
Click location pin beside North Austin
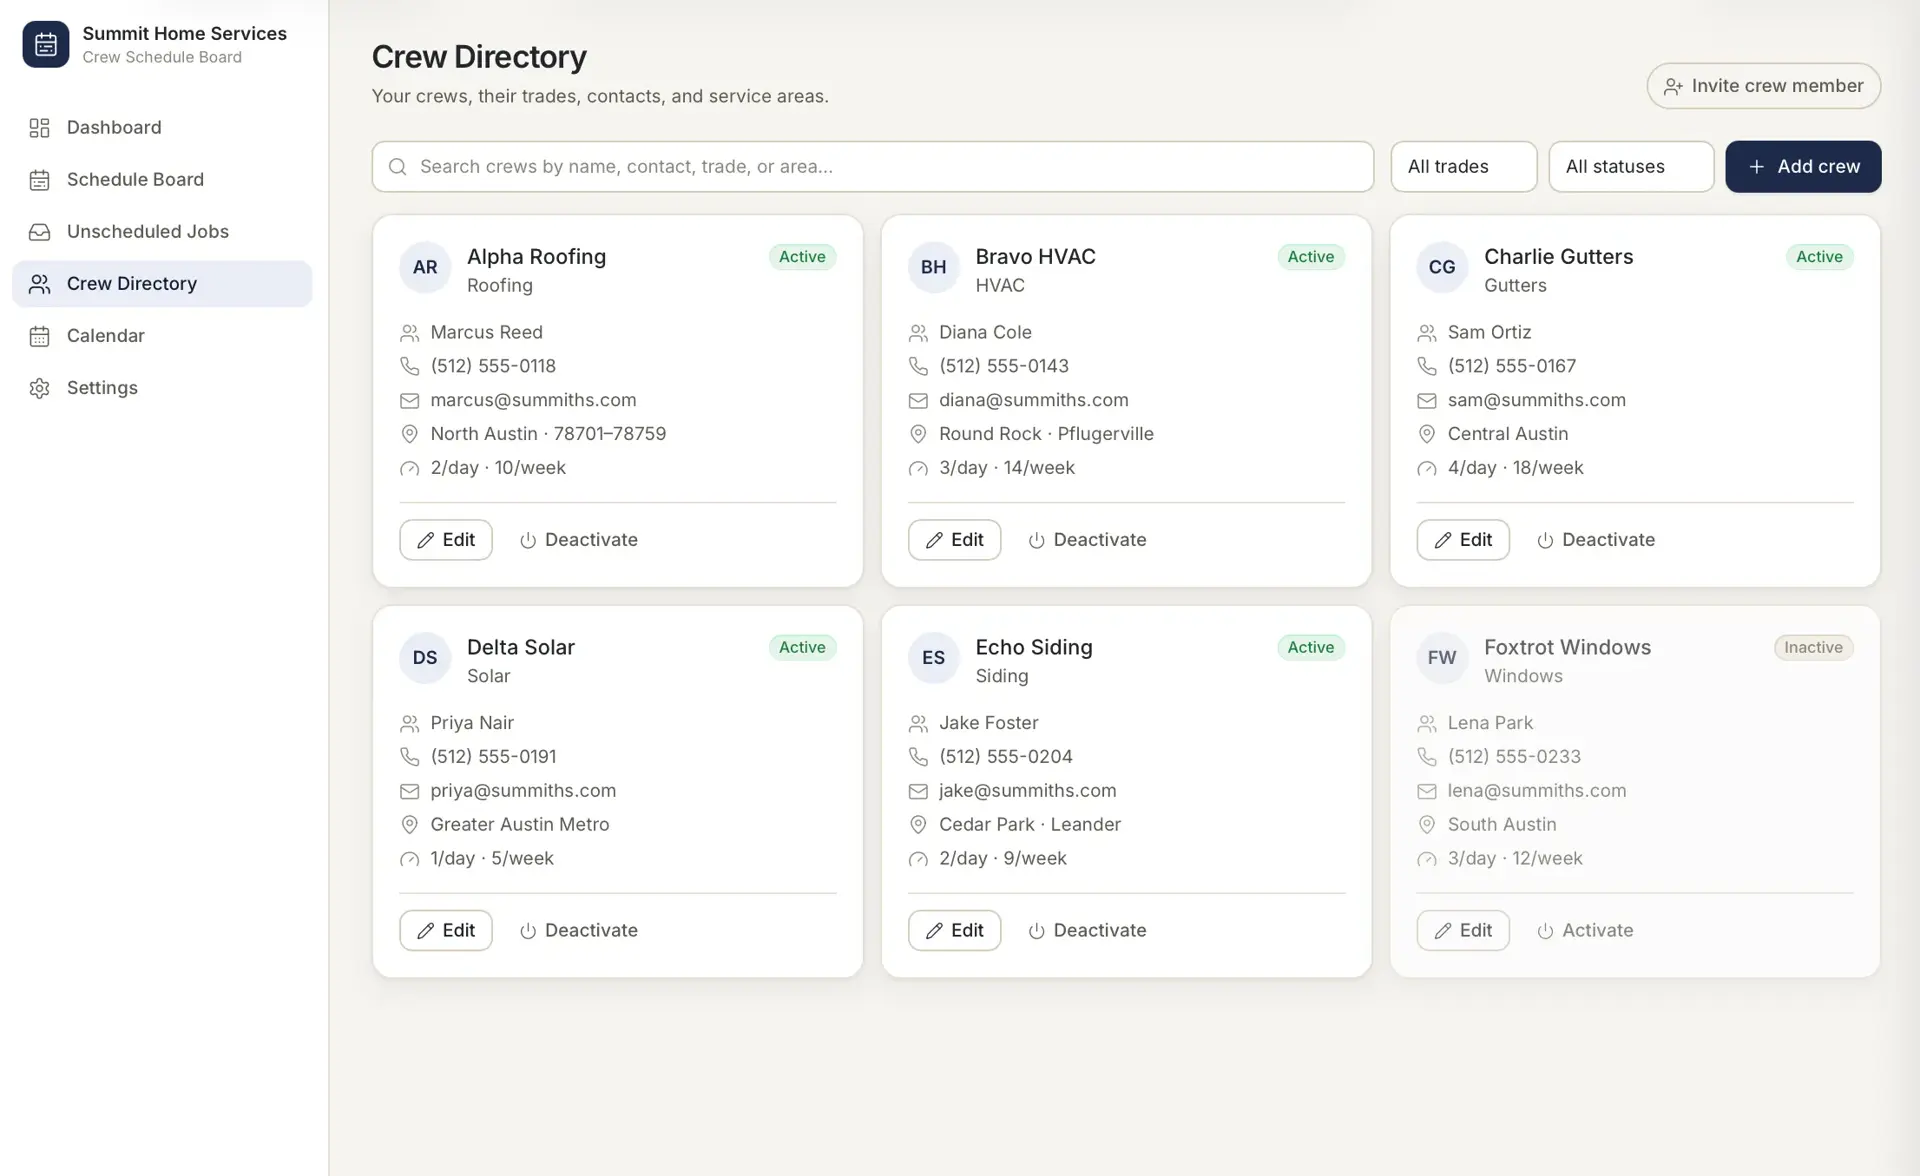(409, 434)
